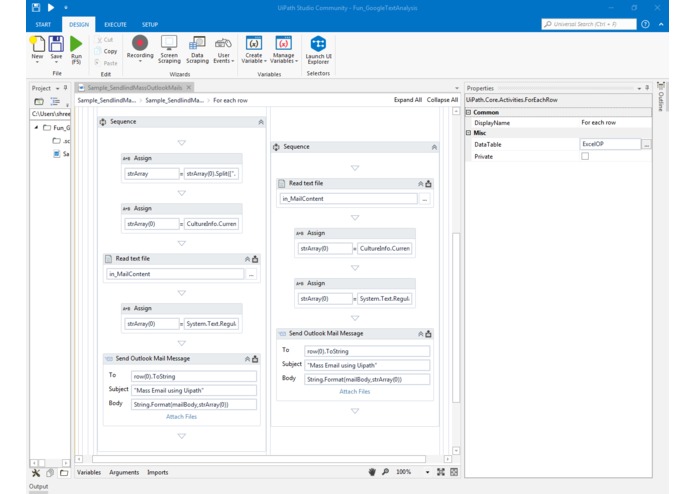This screenshot has height=494, width=695.
Task: Click the Library copy icon at bottom left
Action: (50, 473)
